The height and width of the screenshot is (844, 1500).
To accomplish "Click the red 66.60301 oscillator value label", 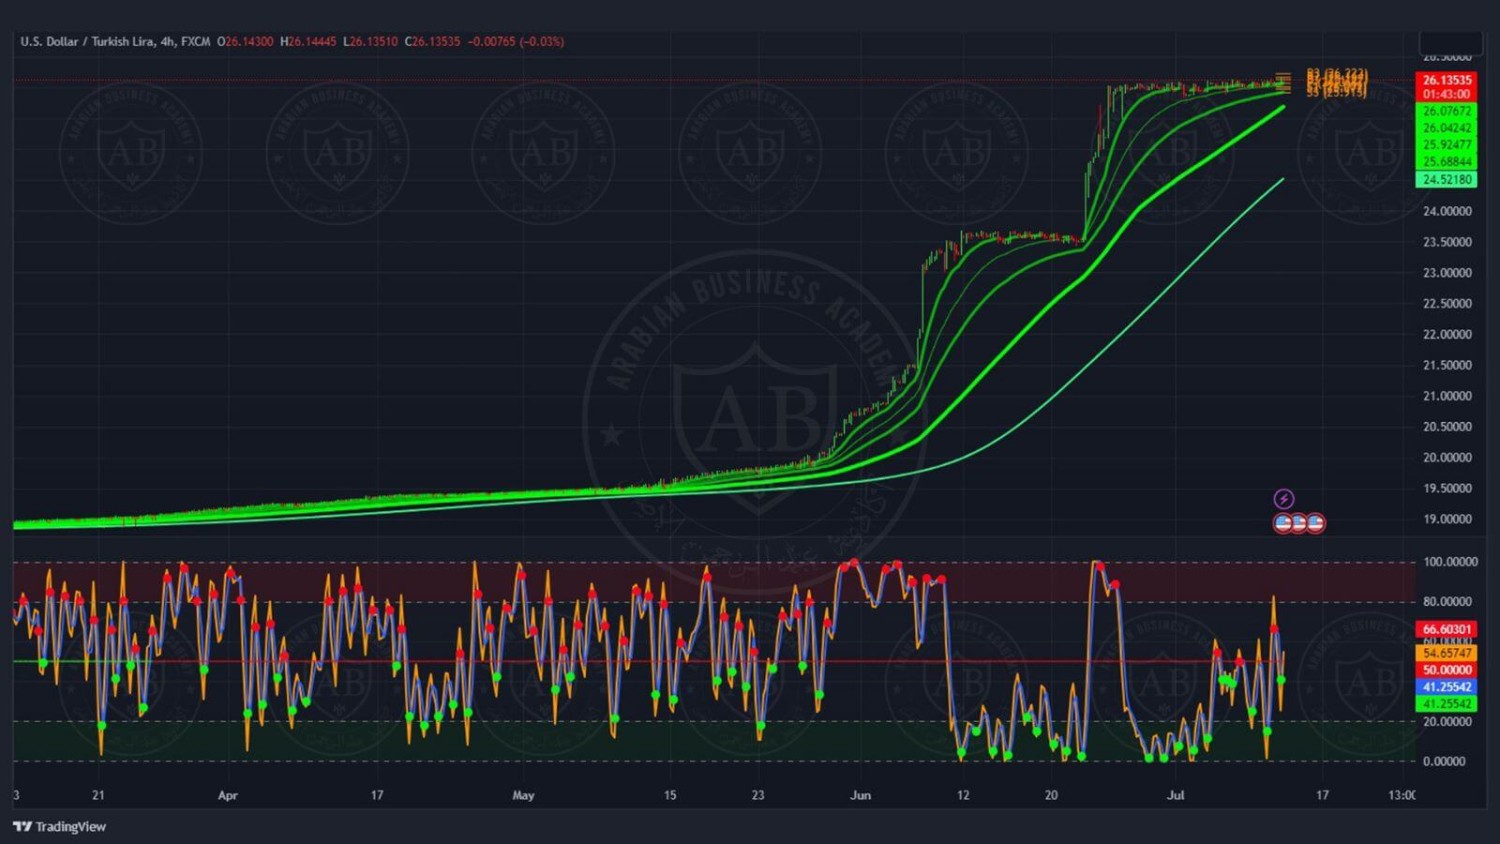I will coord(1446,630).
